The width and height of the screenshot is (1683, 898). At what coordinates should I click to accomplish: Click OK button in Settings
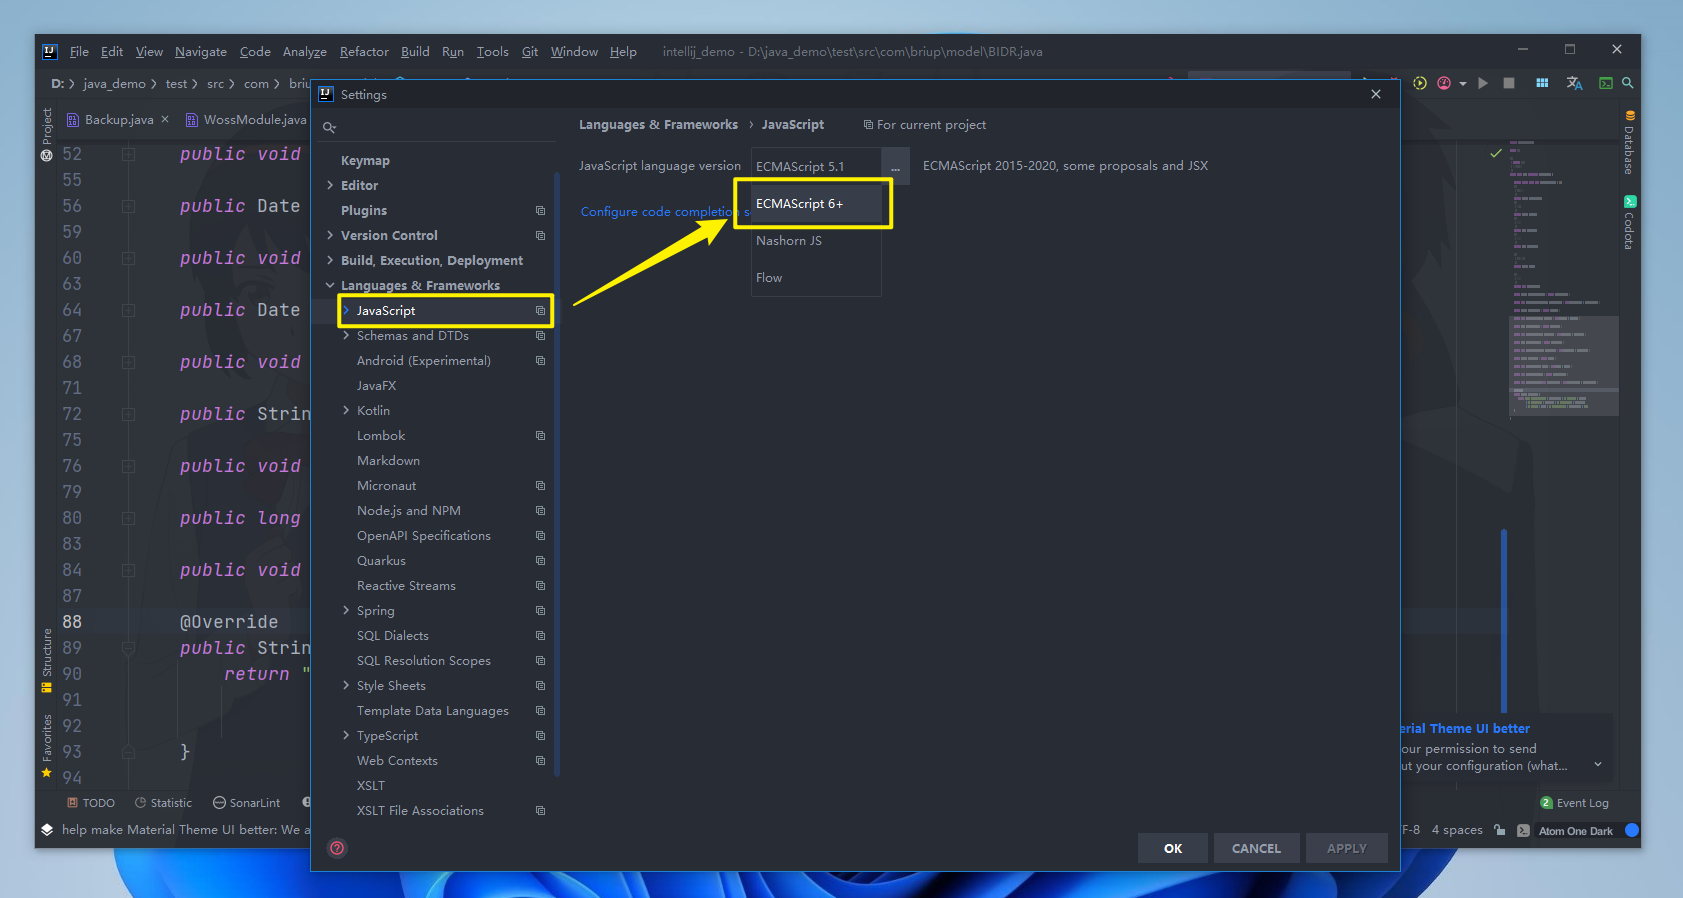click(1173, 848)
